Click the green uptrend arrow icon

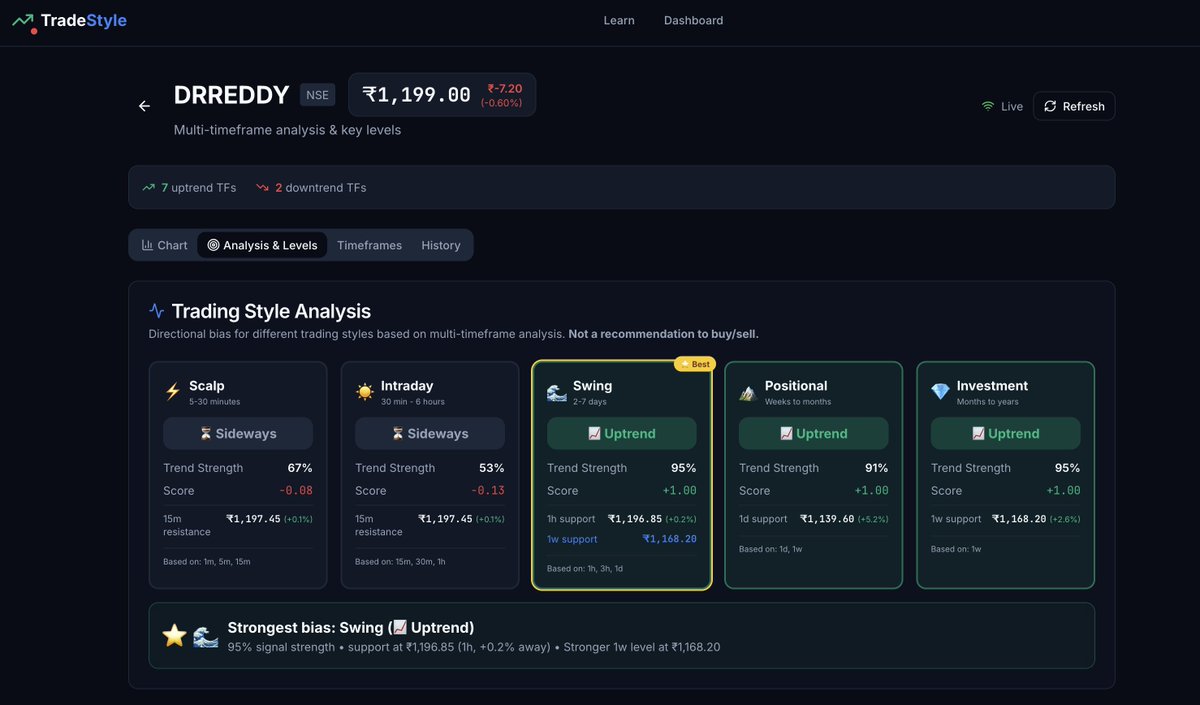point(149,187)
